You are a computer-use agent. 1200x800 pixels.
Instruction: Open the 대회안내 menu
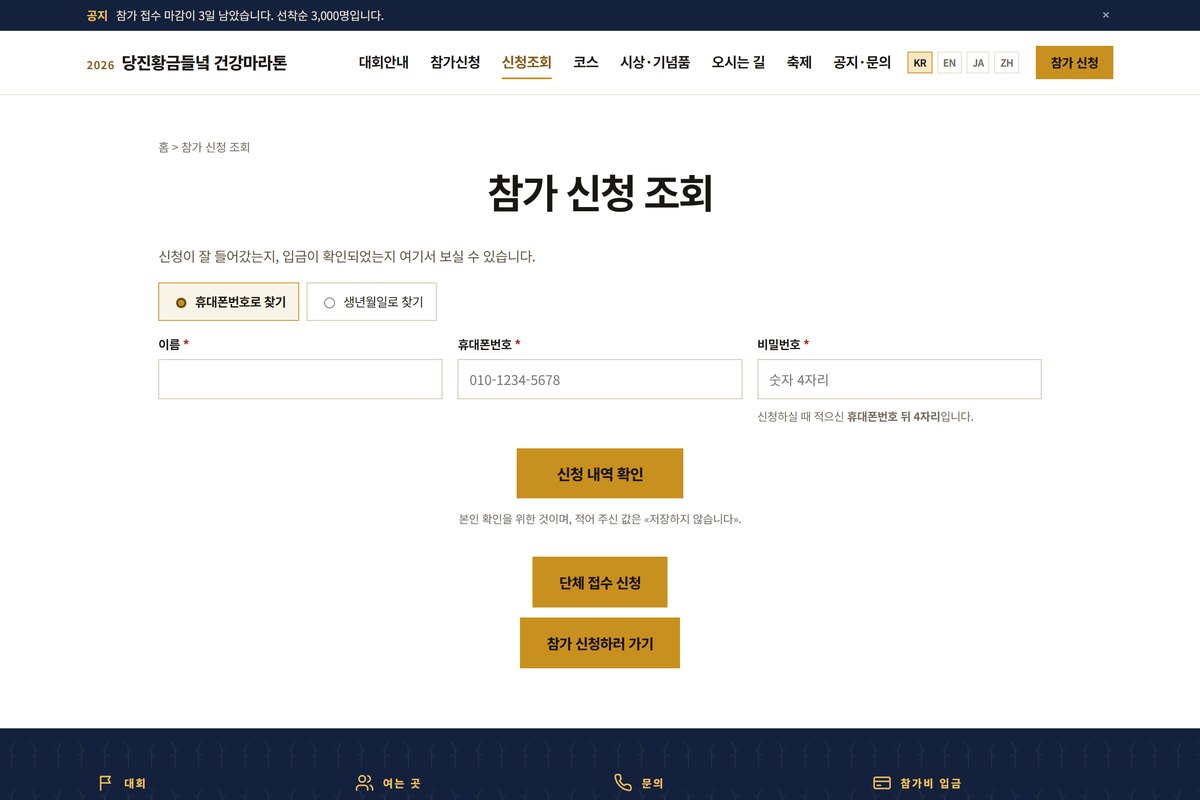coord(384,62)
